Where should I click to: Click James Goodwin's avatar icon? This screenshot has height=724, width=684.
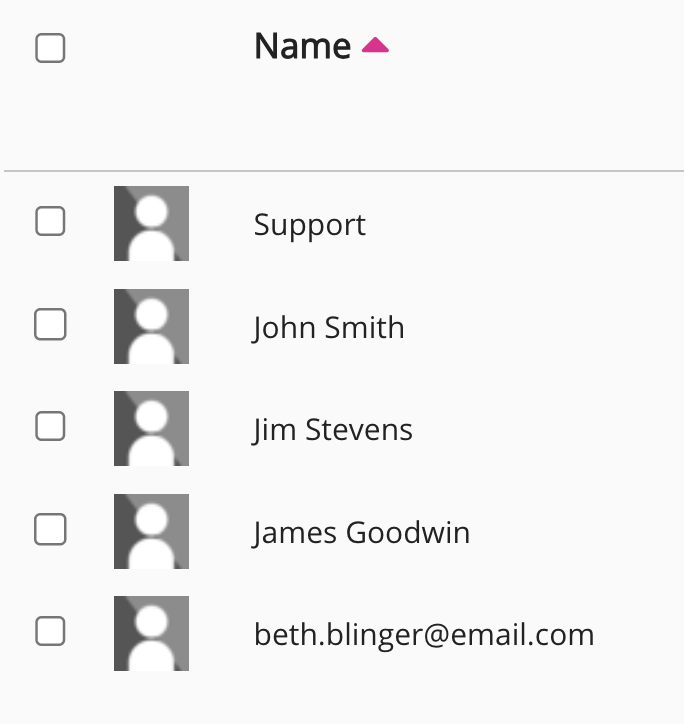click(x=151, y=531)
